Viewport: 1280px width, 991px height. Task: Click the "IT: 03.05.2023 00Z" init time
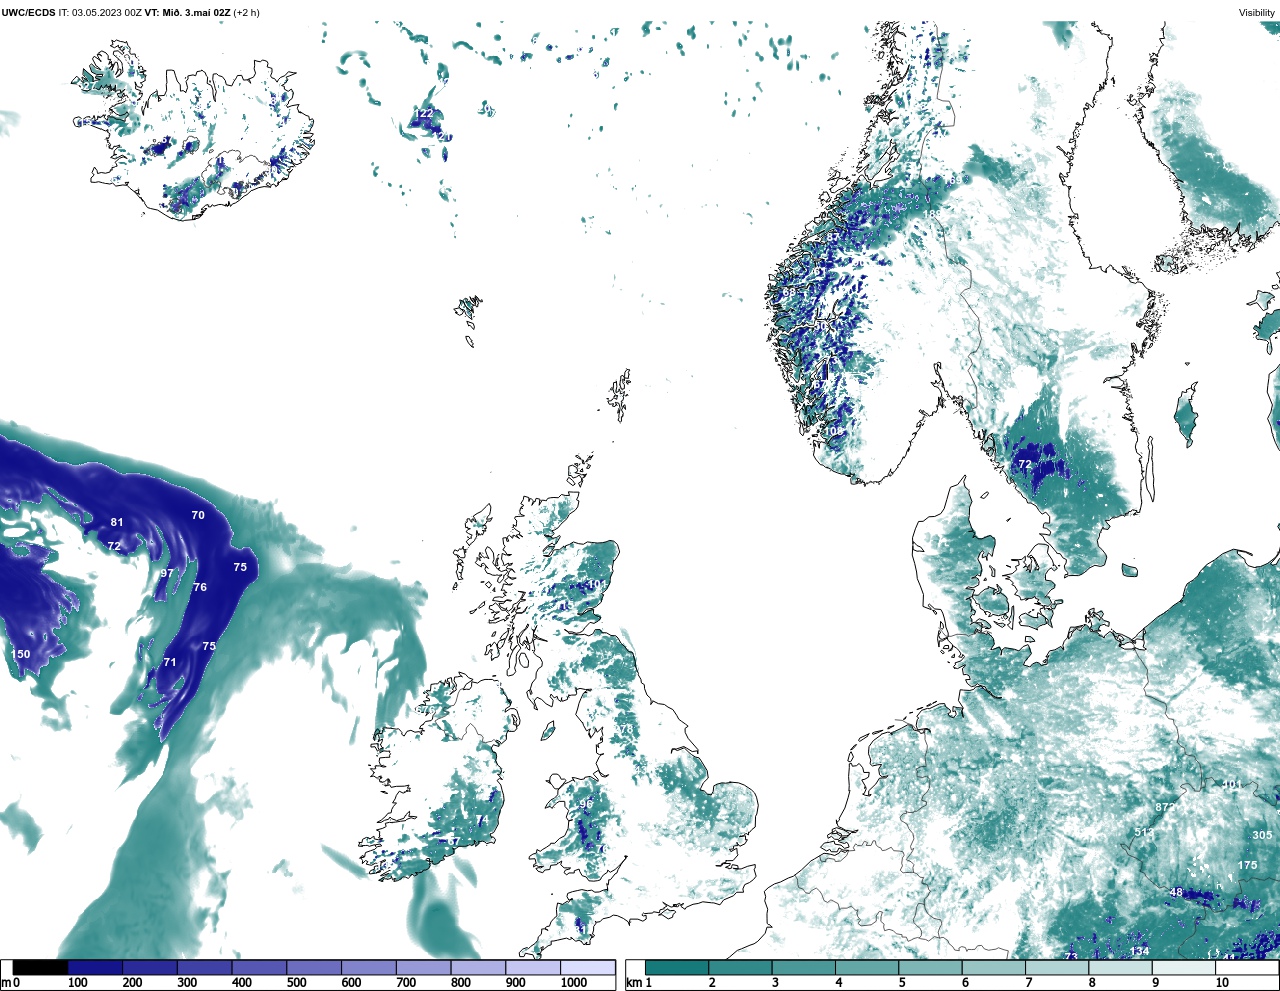[100, 13]
